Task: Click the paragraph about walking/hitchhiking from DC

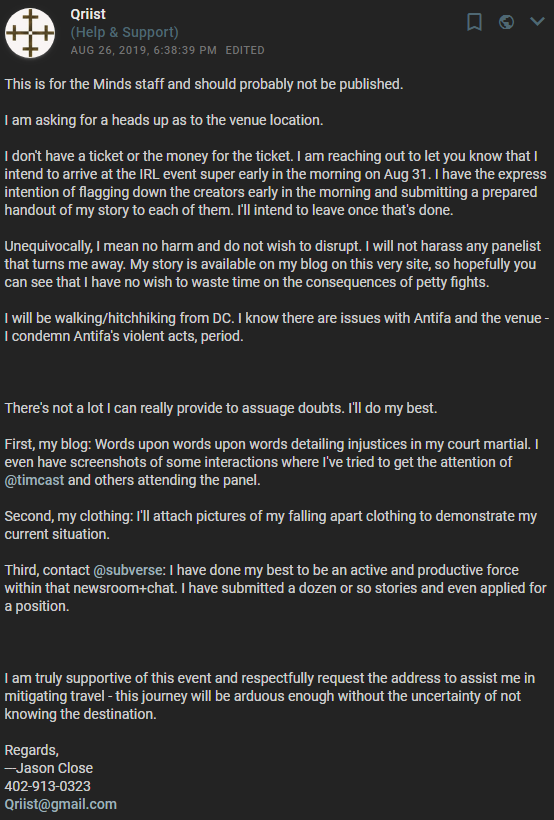Action: point(277,327)
